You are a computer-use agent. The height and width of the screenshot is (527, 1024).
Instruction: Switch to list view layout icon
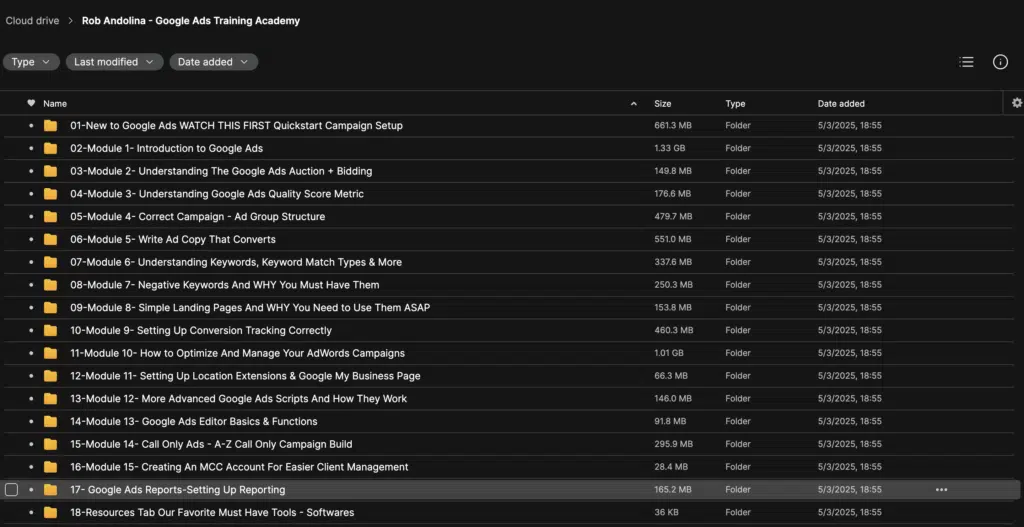[x=966, y=62]
